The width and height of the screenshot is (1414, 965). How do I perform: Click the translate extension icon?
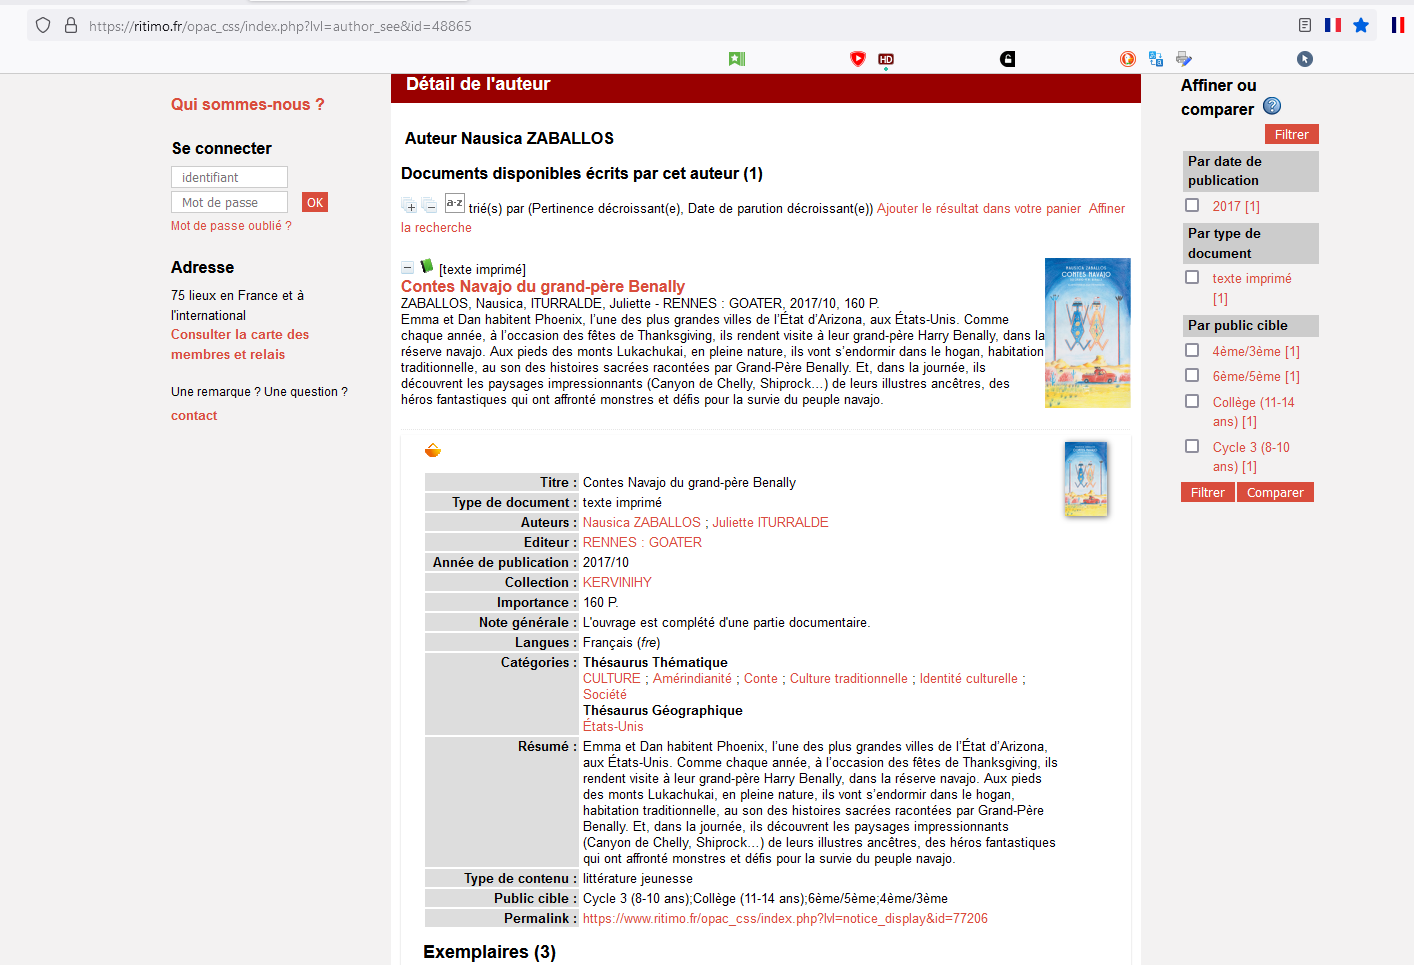[1156, 59]
